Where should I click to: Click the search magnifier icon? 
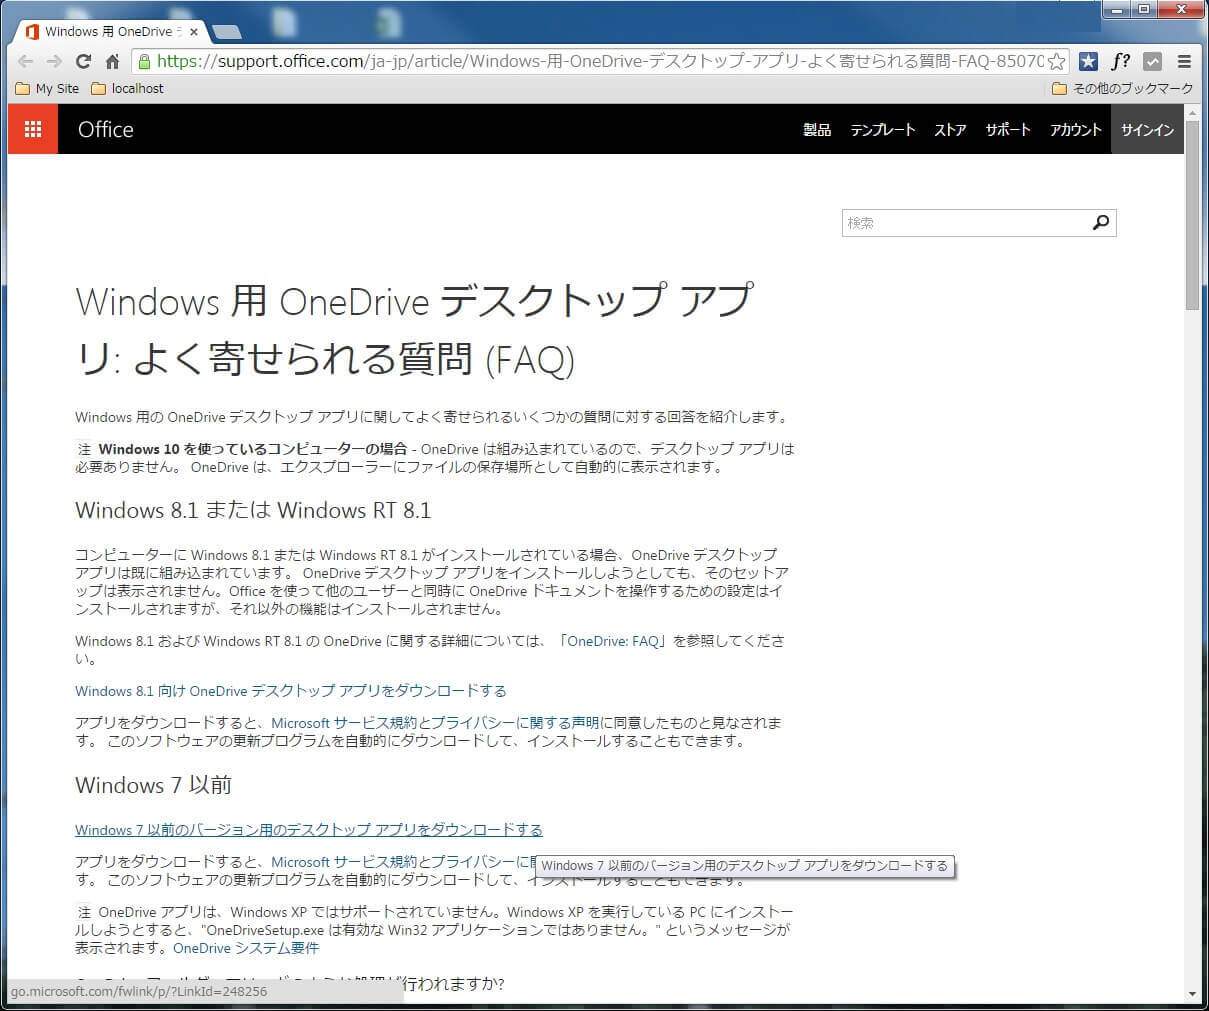coord(1100,223)
